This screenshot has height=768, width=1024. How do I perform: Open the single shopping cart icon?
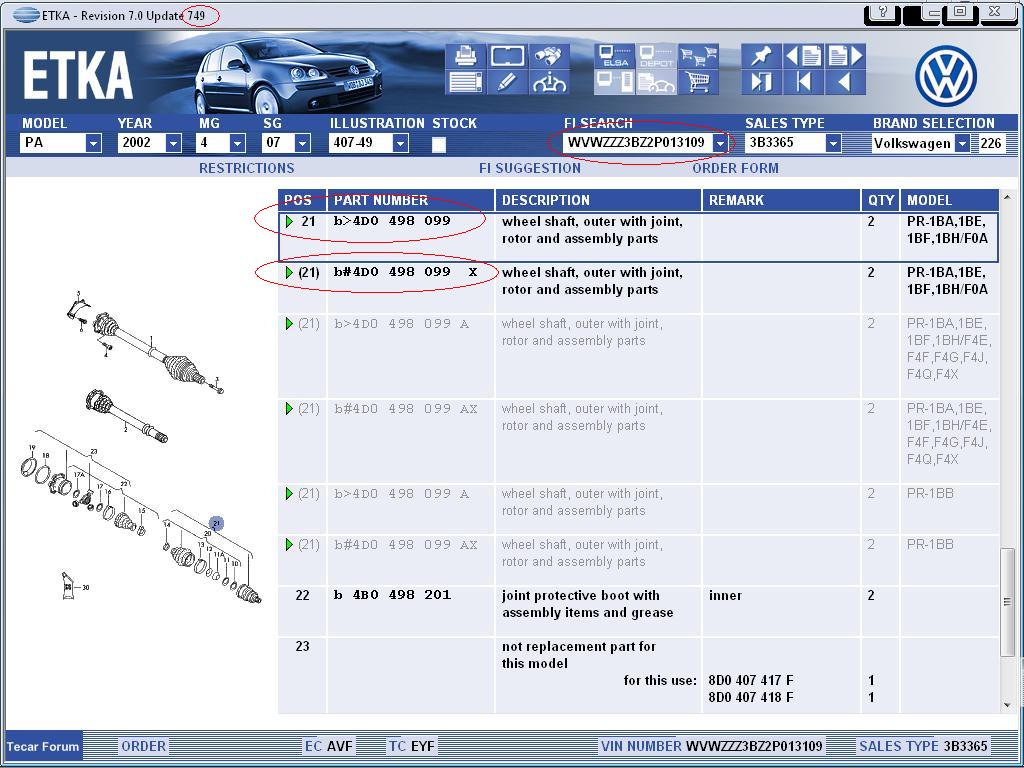click(x=698, y=82)
